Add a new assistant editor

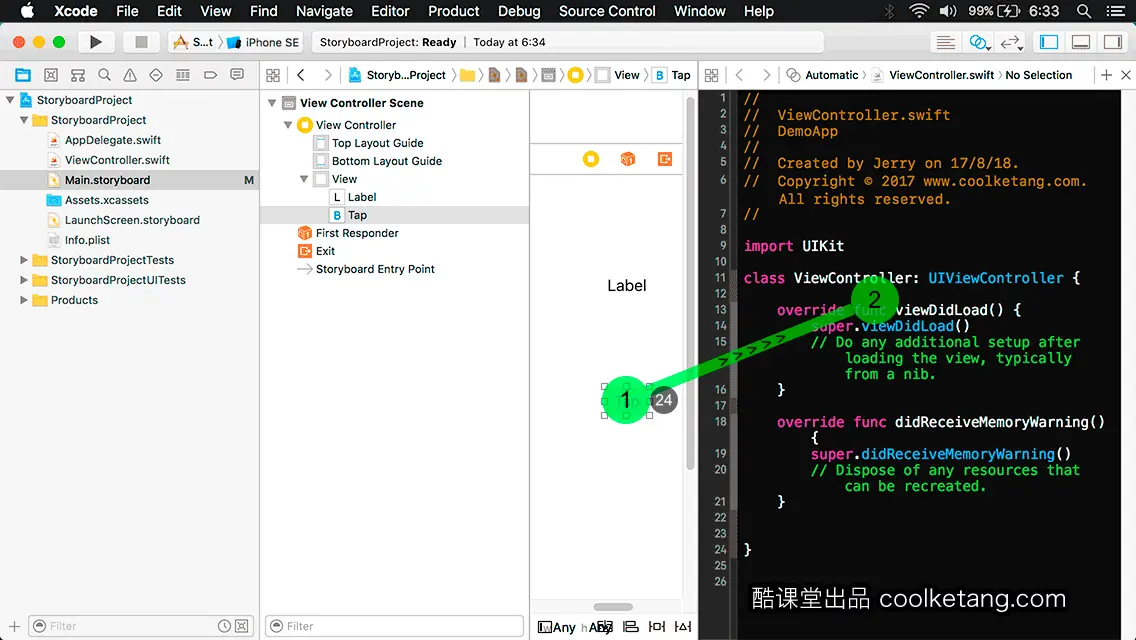point(1106,75)
